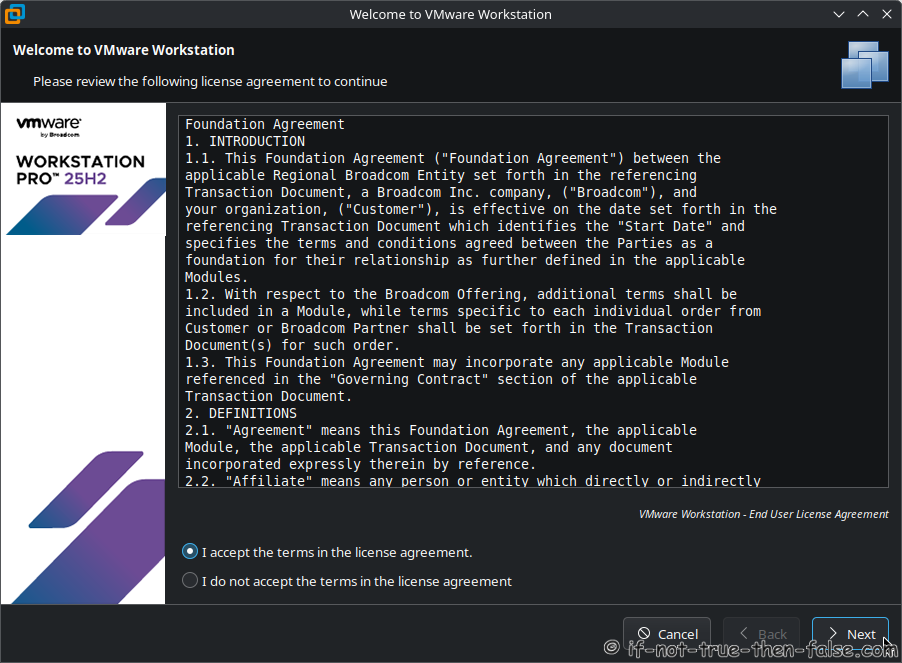Click the VMware Workstation title bar app icon
This screenshot has width=902, height=663.
14,14
